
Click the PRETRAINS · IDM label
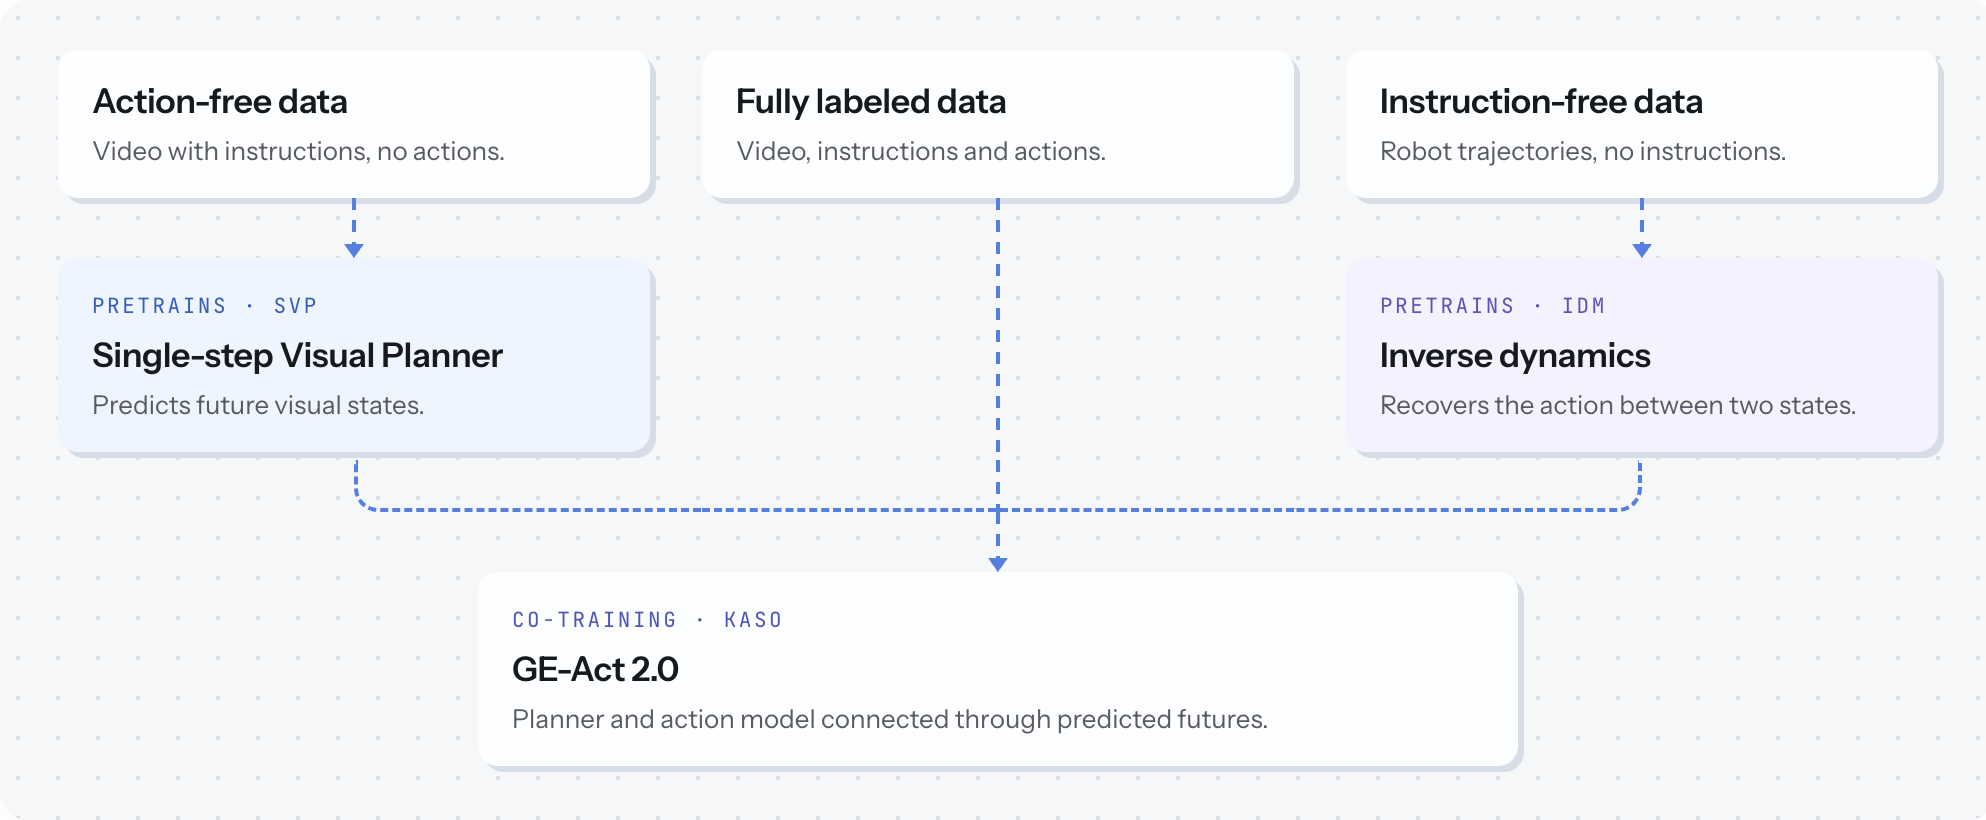[x=1493, y=306]
